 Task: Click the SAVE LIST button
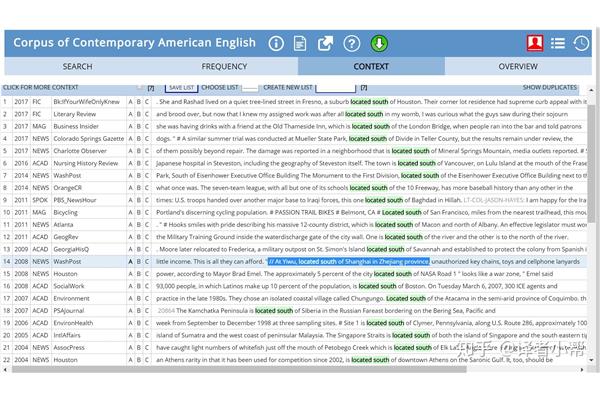coord(181,88)
